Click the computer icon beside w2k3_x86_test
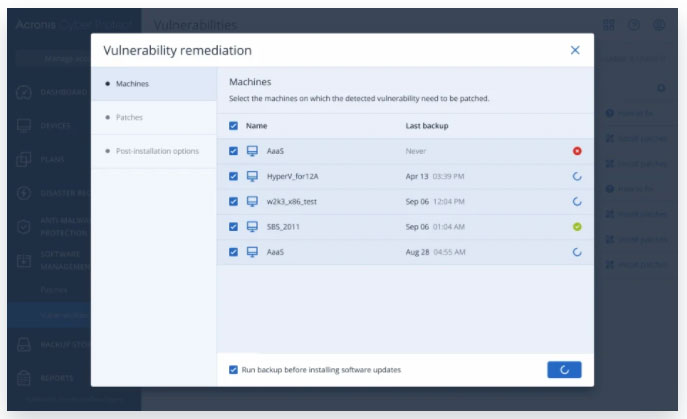 click(x=252, y=202)
